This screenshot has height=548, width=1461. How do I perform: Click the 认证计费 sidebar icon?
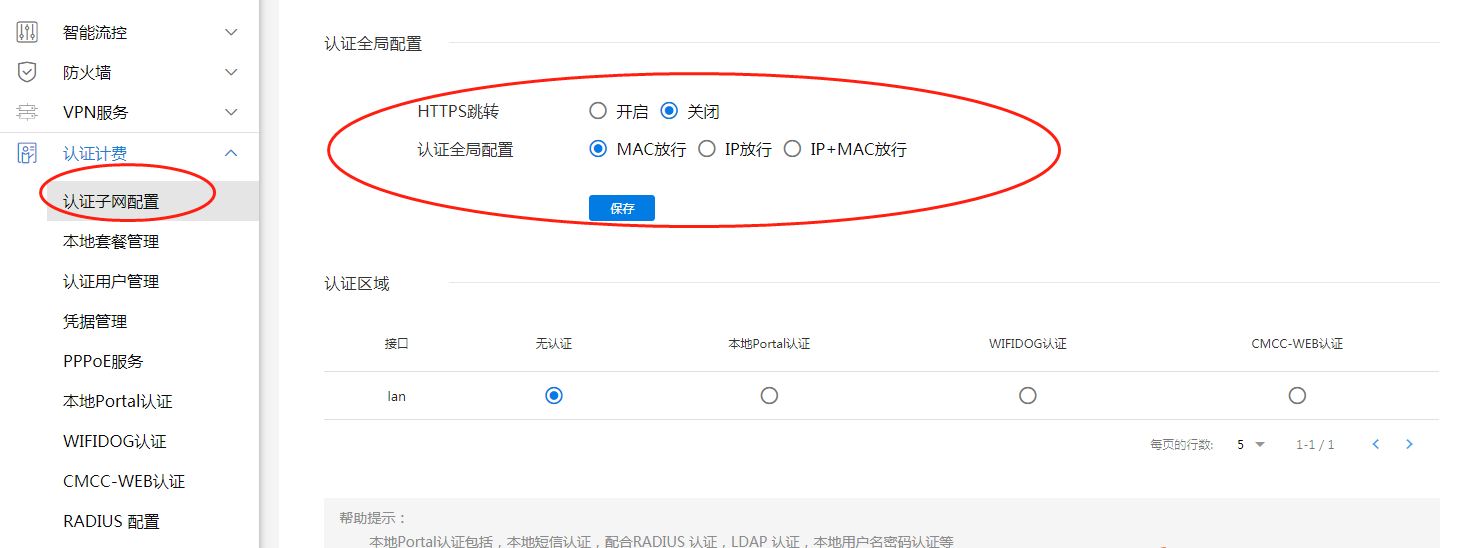[x=27, y=153]
